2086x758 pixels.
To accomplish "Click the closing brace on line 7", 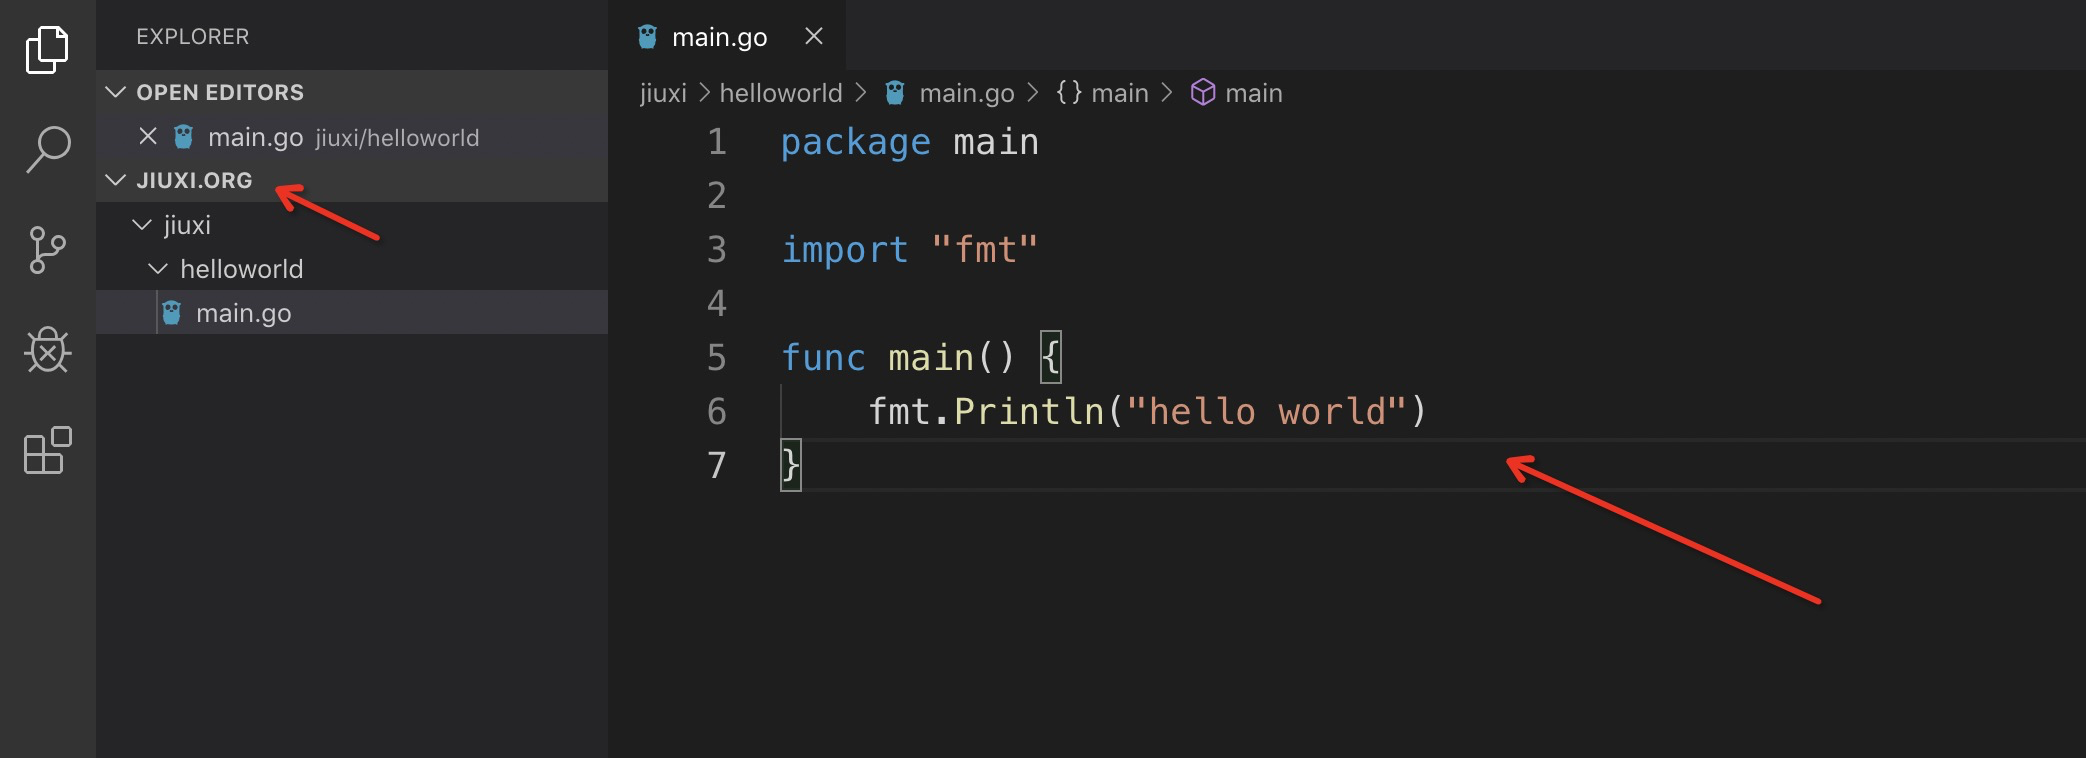I will pos(791,466).
